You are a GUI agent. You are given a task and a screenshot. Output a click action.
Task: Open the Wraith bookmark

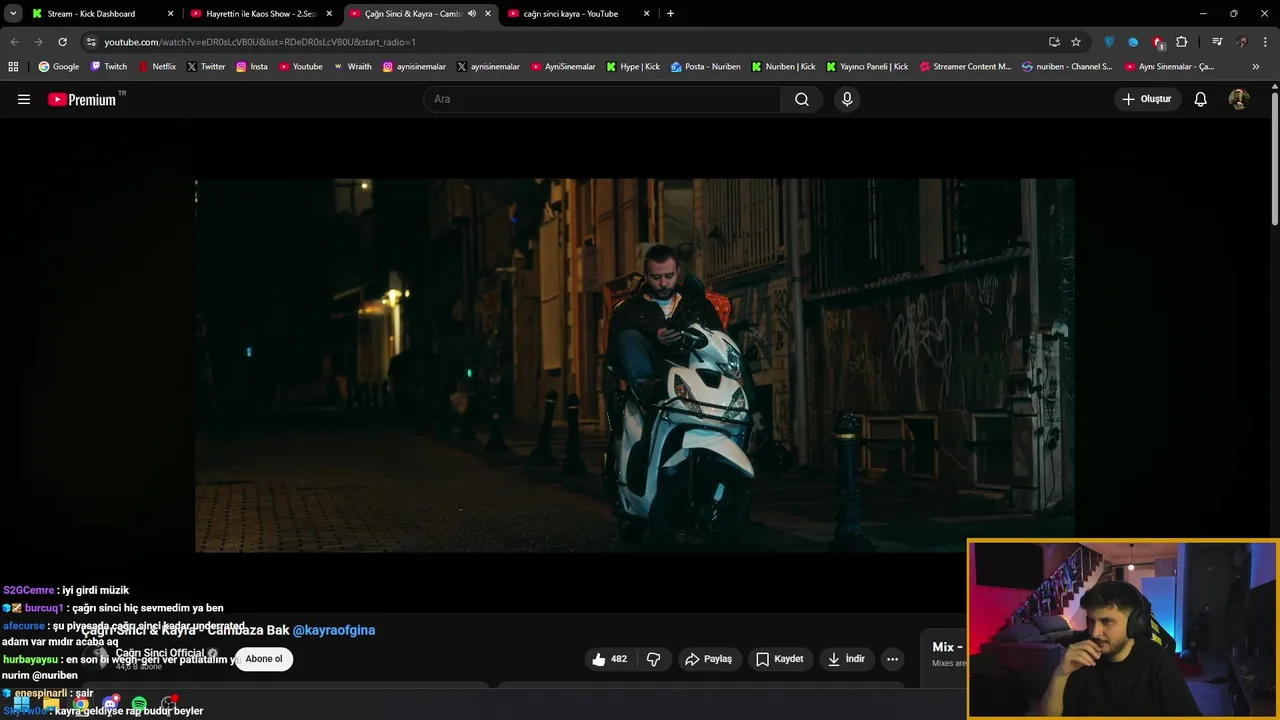click(352, 67)
